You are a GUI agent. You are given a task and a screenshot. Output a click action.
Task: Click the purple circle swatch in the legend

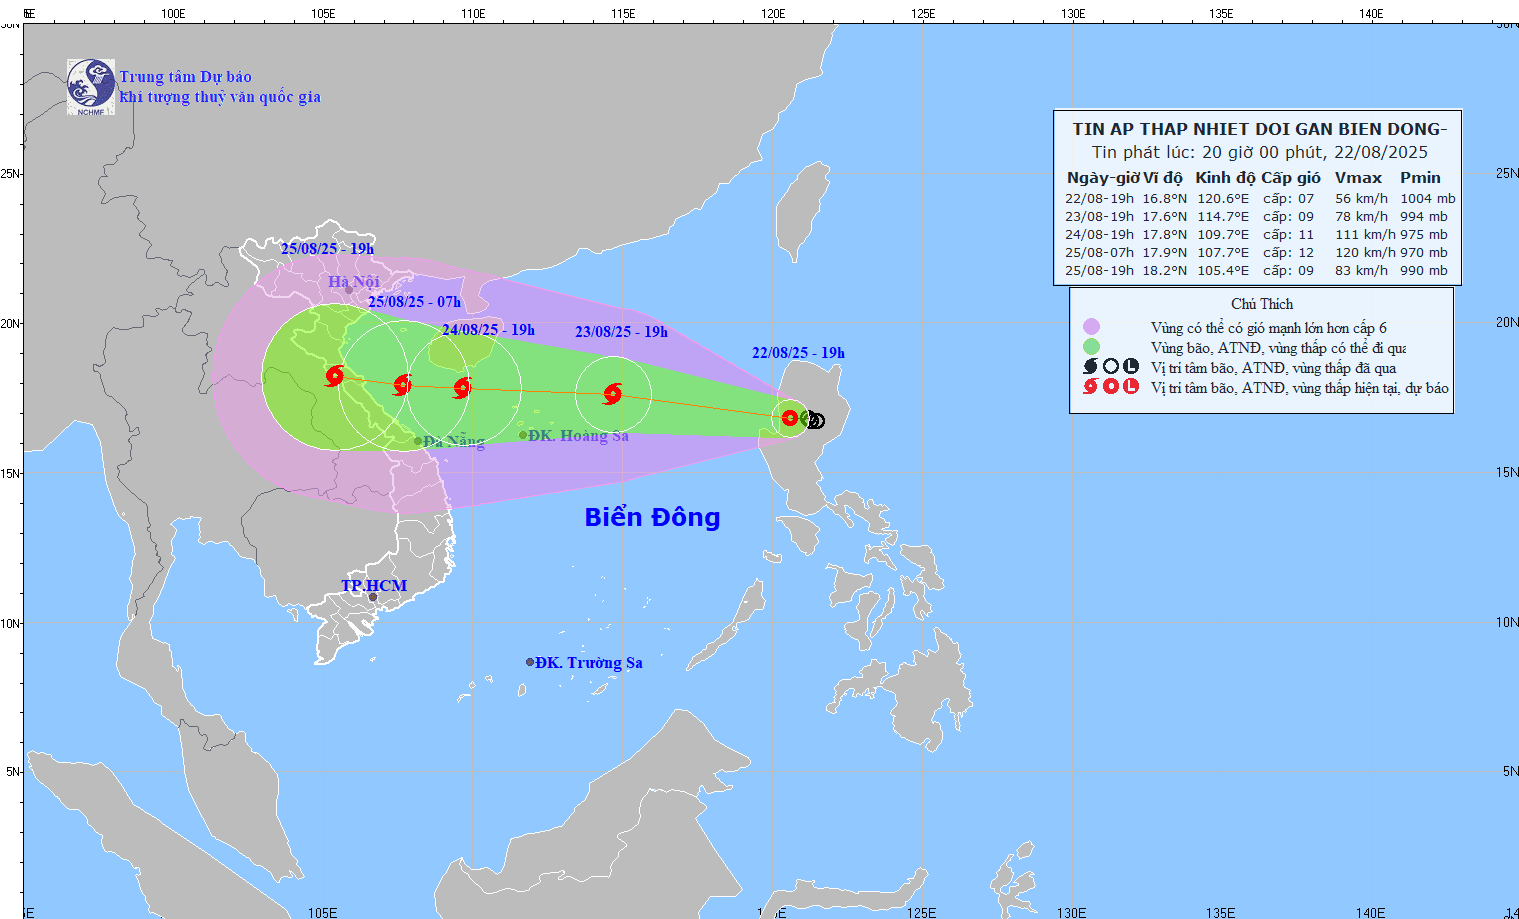[x=1091, y=327]
